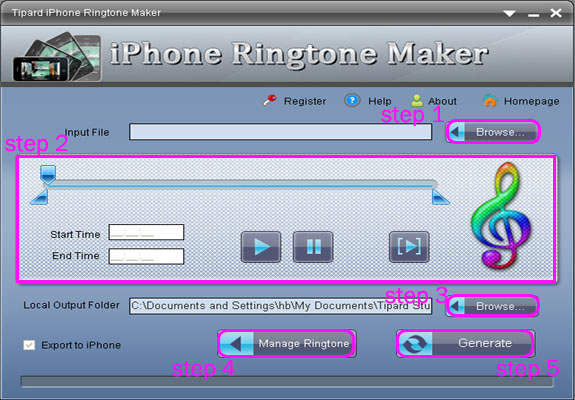Click the Help link text
This screenshot has width=575, height=400.
[x=380, y=101]
